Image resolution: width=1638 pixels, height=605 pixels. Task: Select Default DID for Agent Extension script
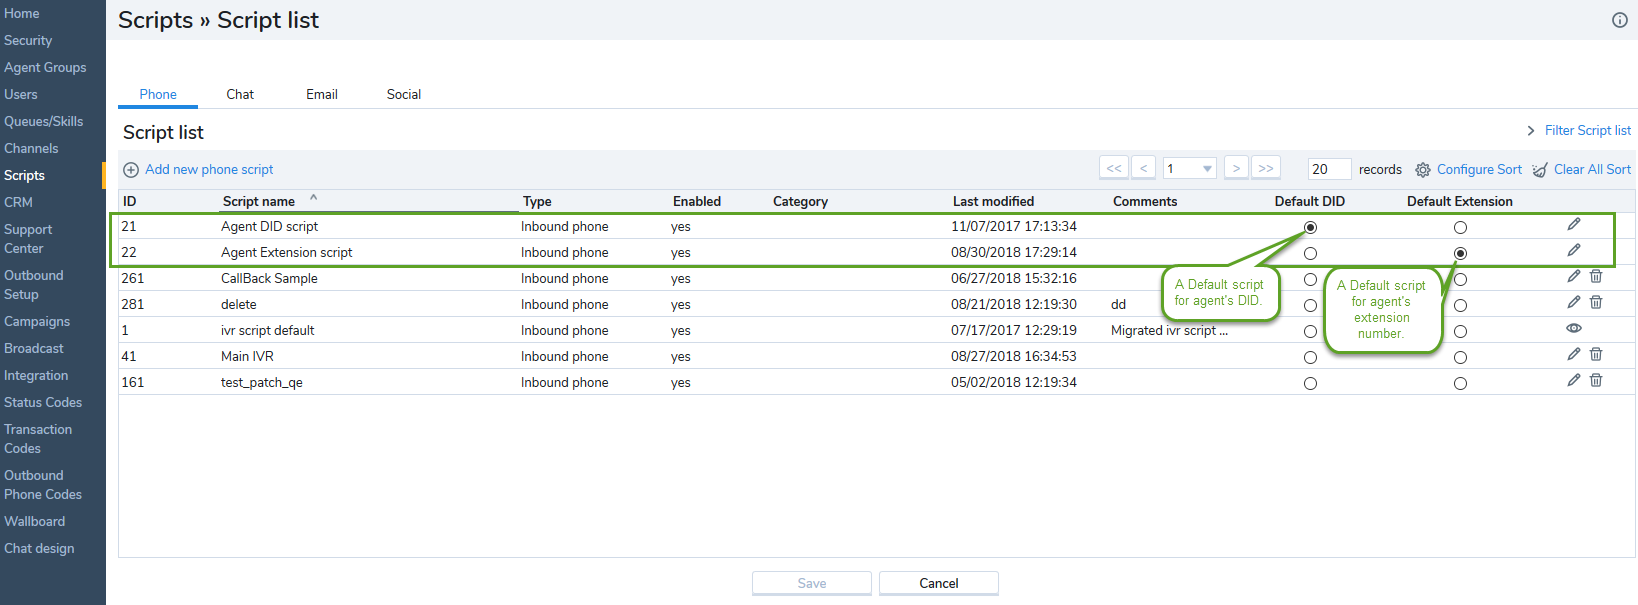(1310, 254)
